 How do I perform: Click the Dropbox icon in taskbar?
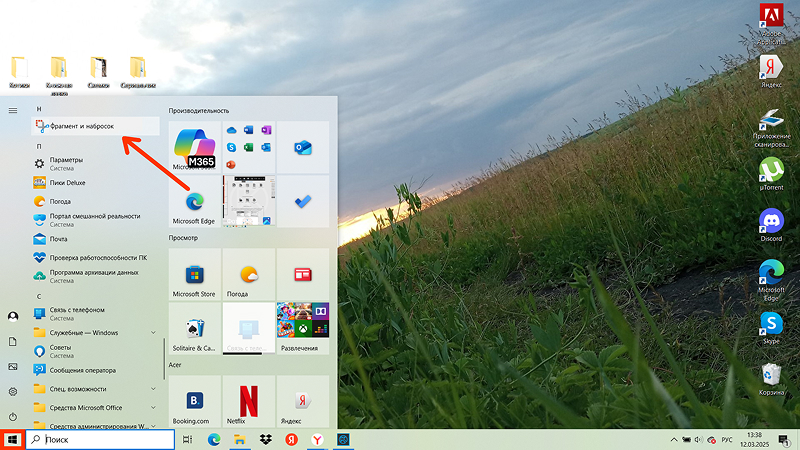265,439
